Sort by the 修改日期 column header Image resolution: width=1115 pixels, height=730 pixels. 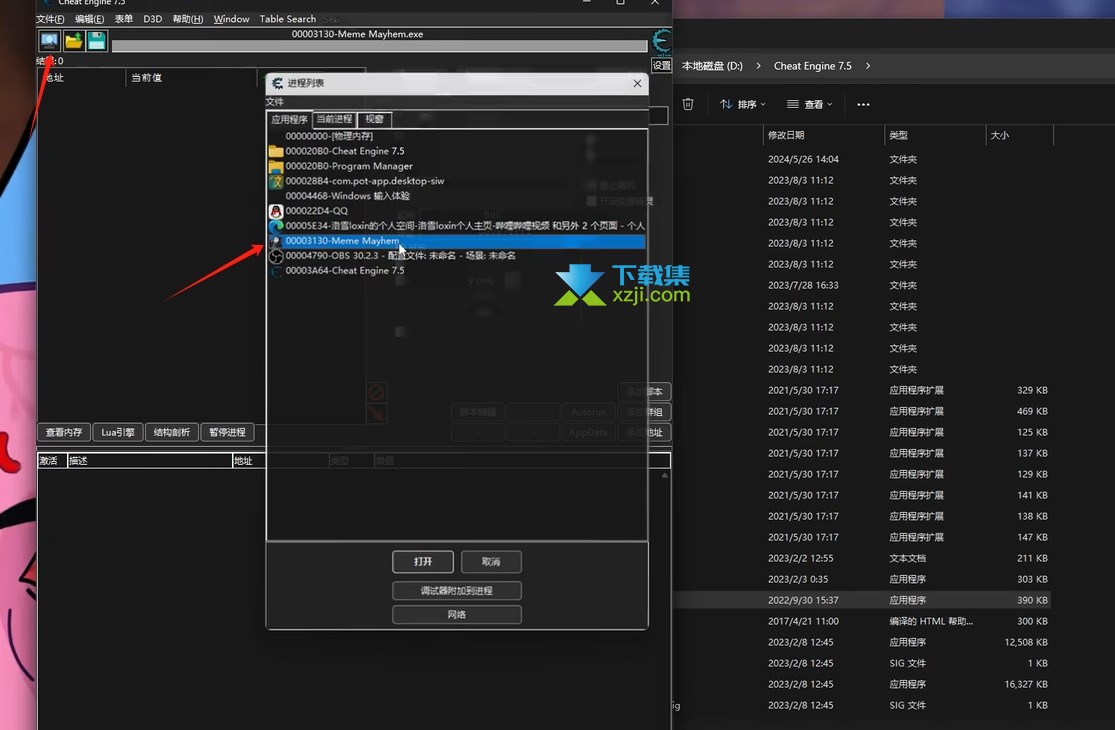point(823,135)
